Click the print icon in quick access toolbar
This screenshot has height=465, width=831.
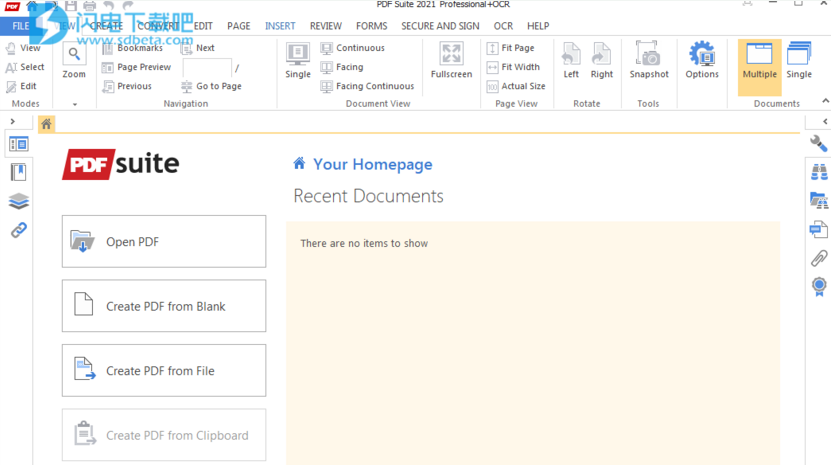(90, 6)
